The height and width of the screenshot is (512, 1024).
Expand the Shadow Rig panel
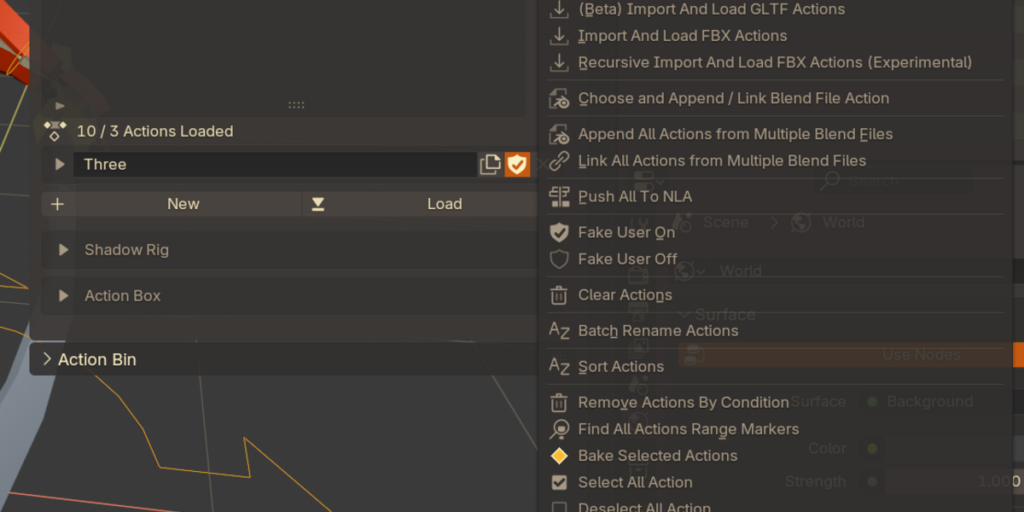(63, 250)
